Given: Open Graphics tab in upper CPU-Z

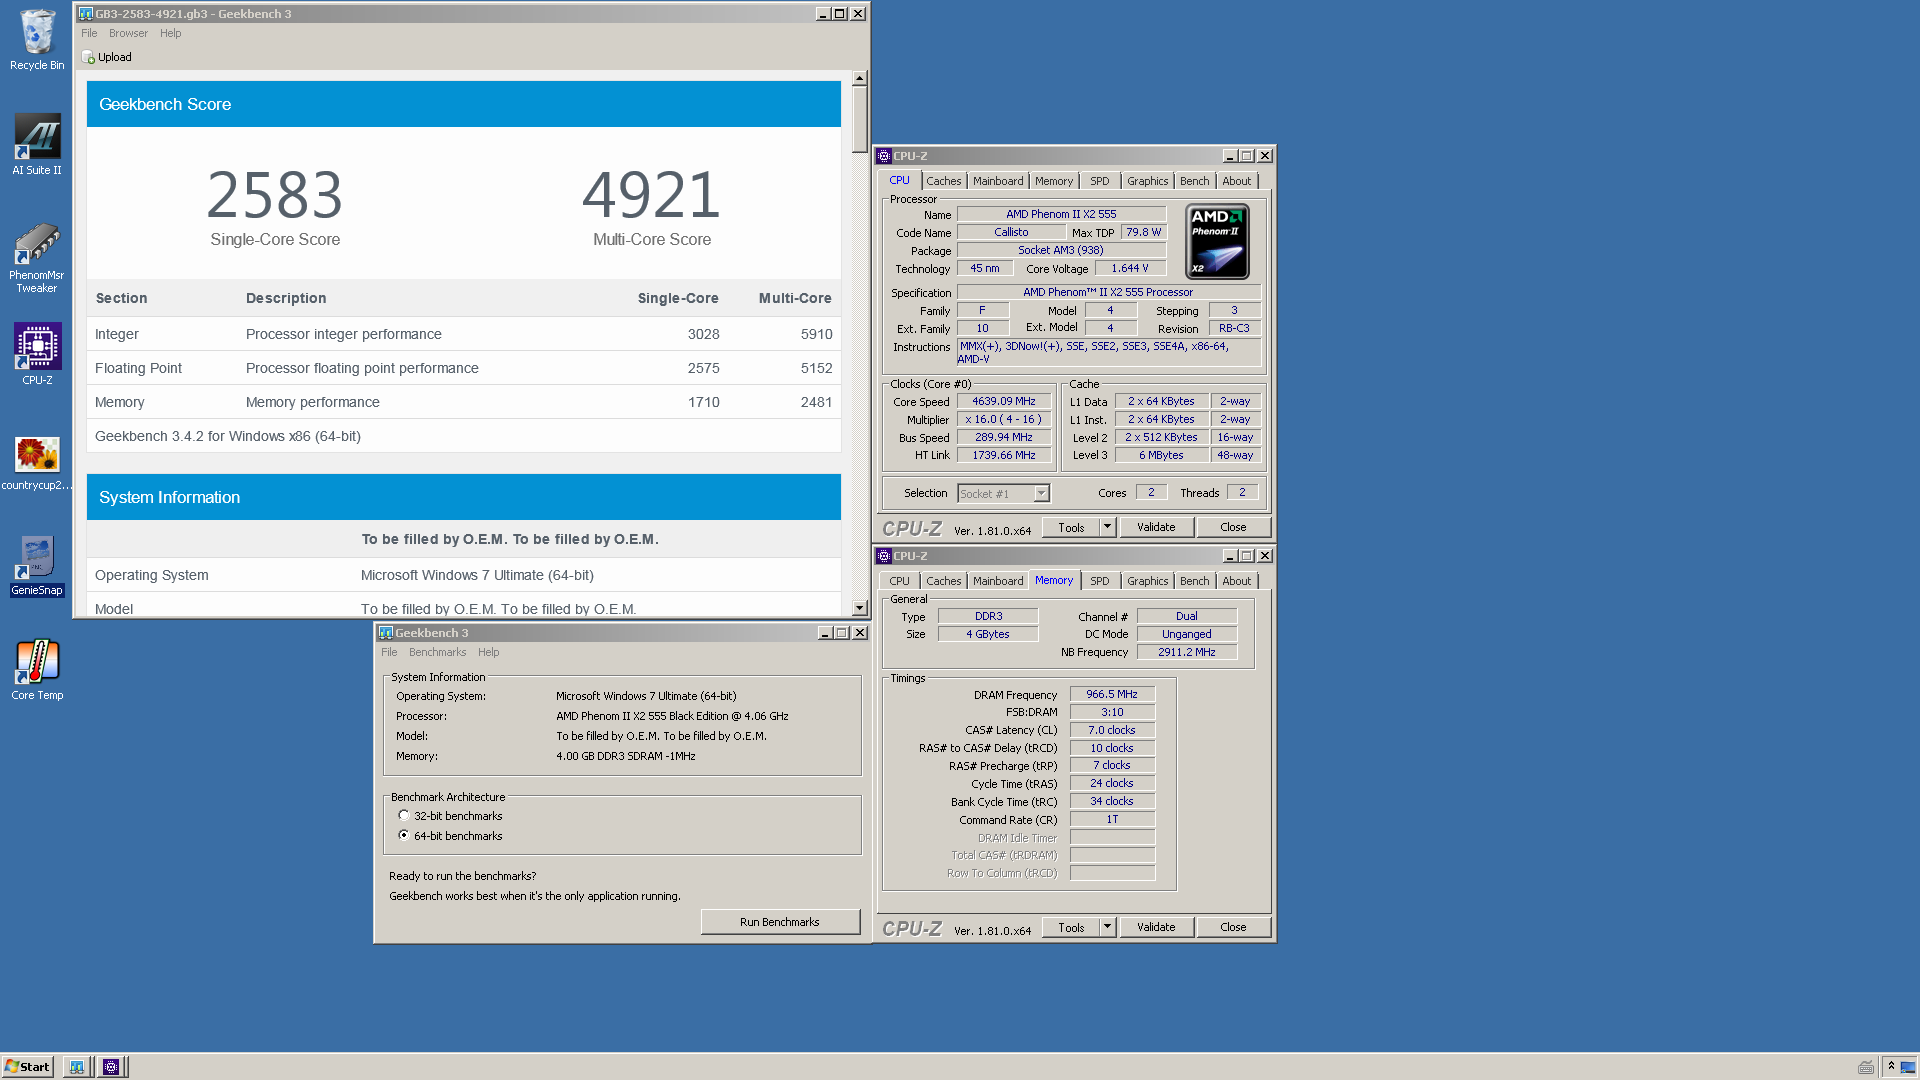Looking at the screenshot, I should [x=1147, y=181].
